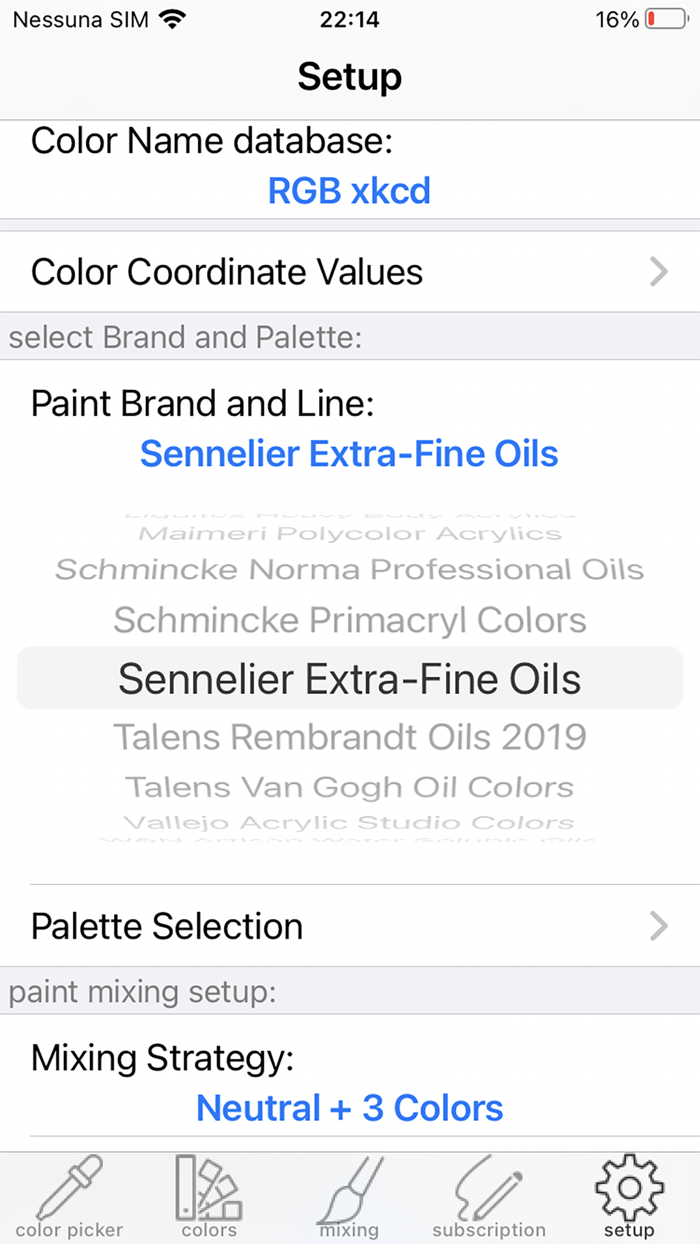Select Talens Van Gogh Oil Colors in the picker
The height and width of the screenshot is (1244, 700).
(349, 786)
